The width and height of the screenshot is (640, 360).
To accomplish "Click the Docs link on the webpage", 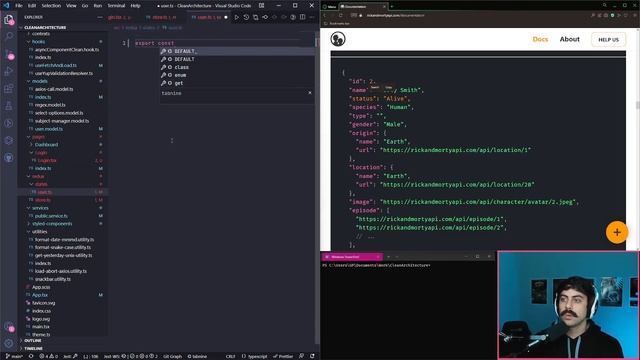I will [540, 39].
